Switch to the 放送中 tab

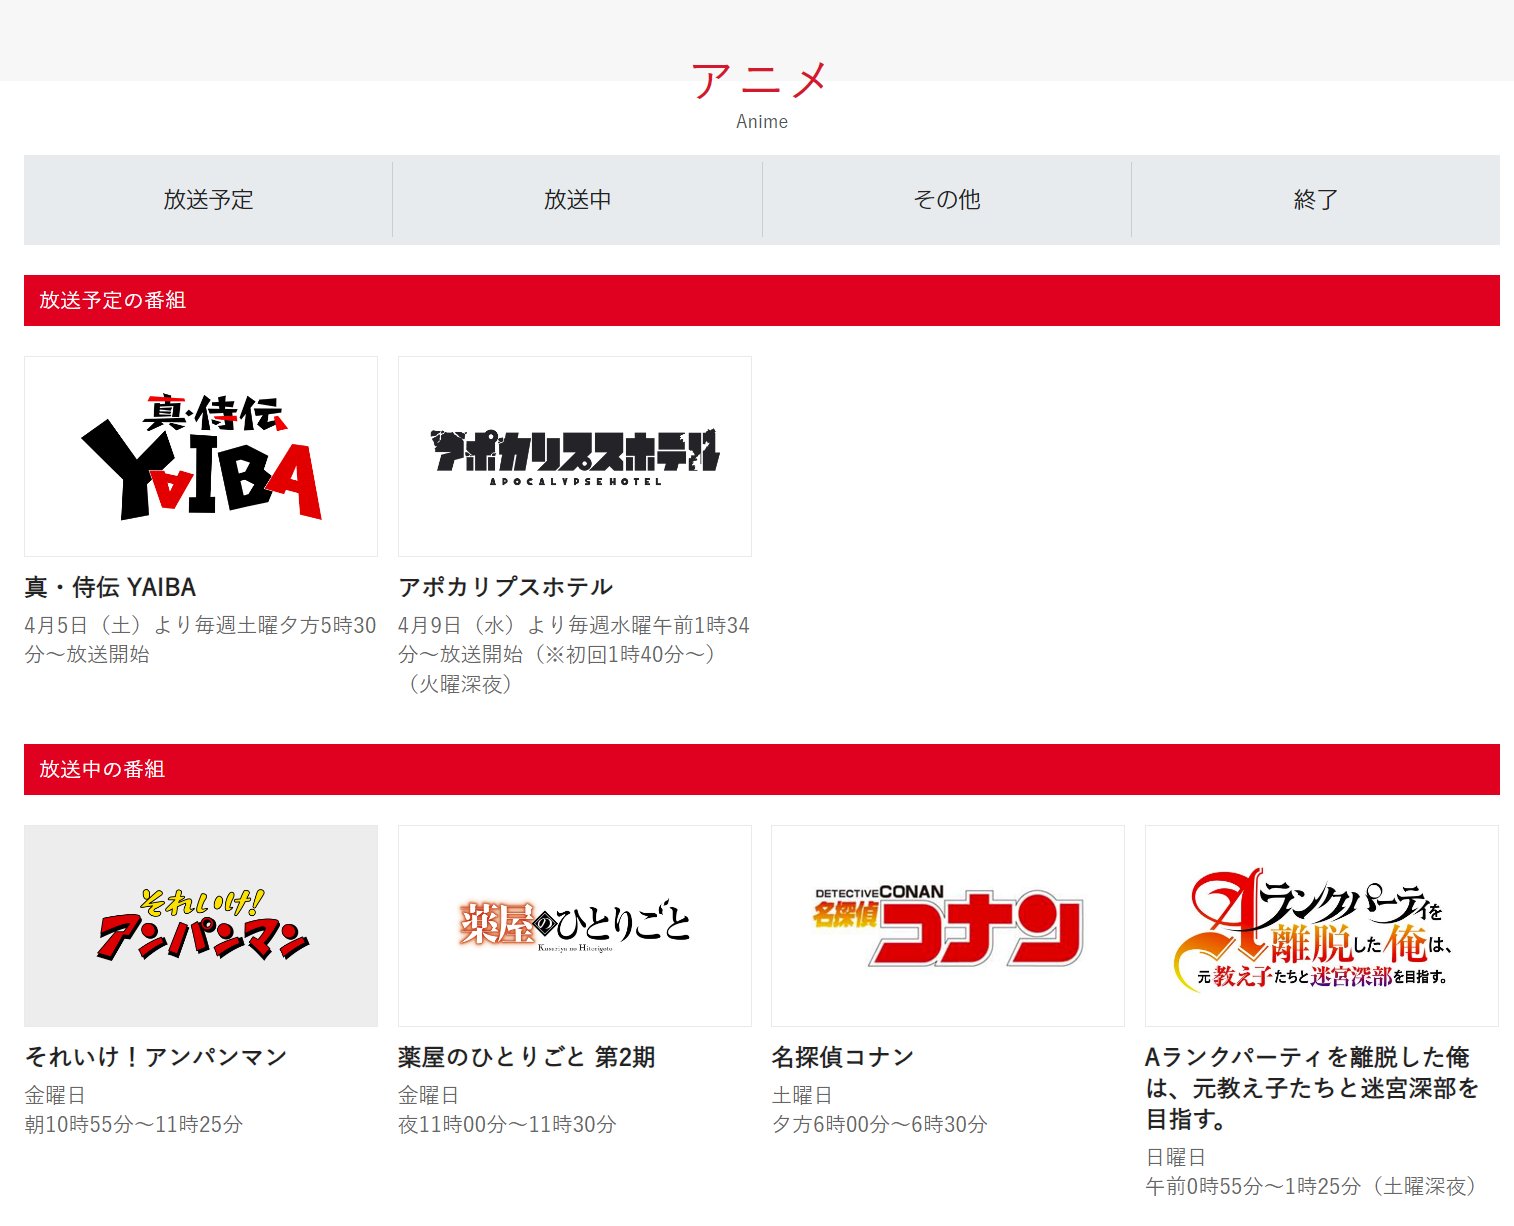tap(577, 200)
